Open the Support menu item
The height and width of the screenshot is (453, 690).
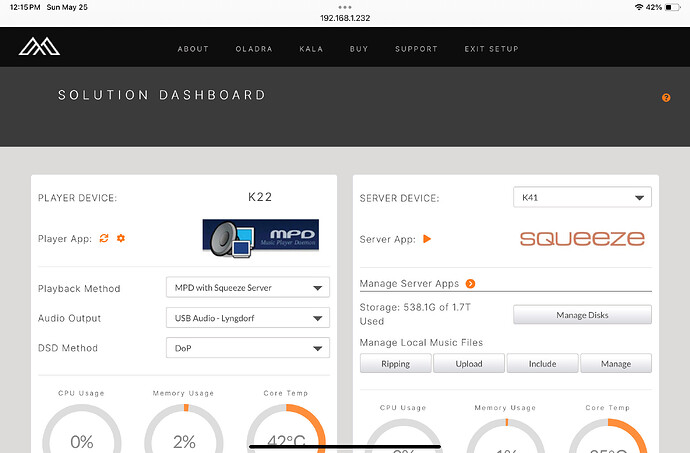coord(416,49)
